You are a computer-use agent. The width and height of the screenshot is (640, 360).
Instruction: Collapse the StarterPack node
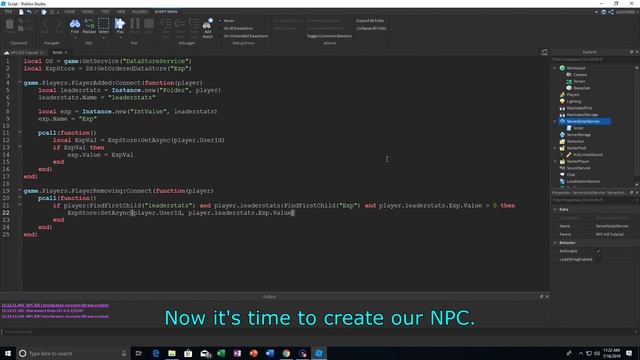555,148
